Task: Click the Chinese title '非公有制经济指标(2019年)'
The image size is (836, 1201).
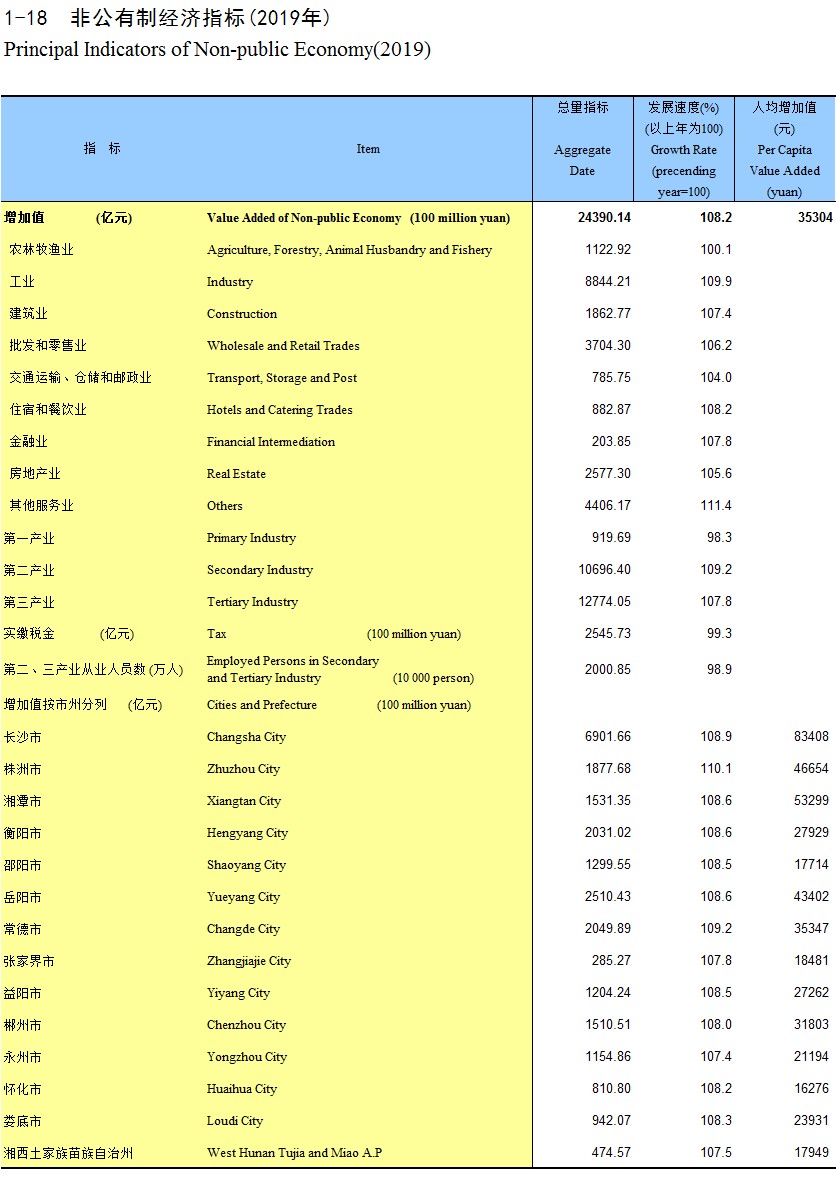Action: pyautogui.click(x=199, y=18)
